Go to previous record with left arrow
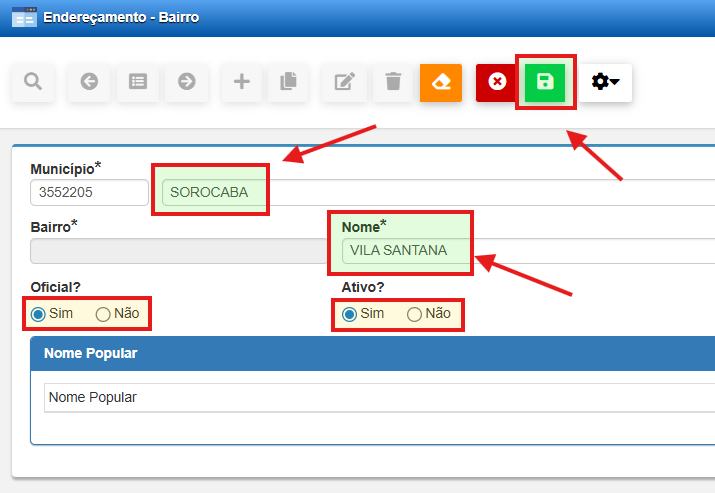Image resolution: width=715 pixels, height=493 pixels. (x=89, y=82)
